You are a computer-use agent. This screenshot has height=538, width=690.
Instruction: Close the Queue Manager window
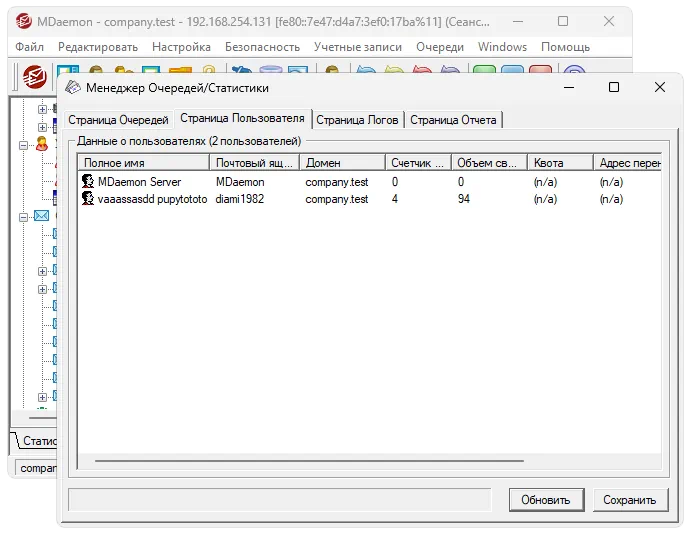click(660, 87)
